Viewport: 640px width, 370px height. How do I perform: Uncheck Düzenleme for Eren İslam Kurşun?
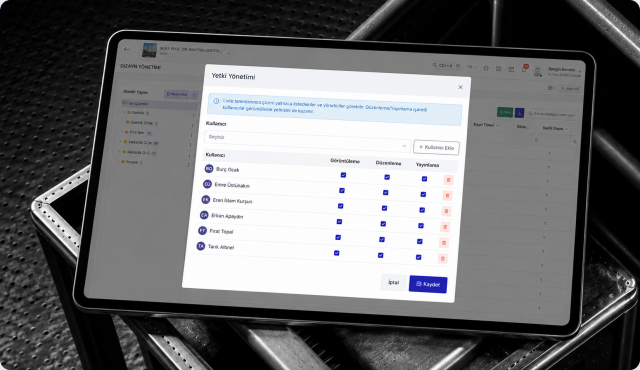tap(384, 208)
